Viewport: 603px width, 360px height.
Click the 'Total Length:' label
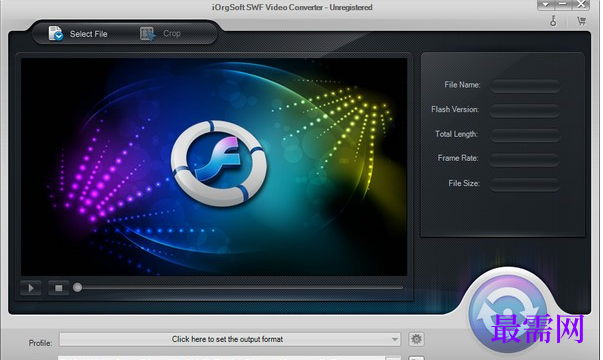tap(456, 134)
